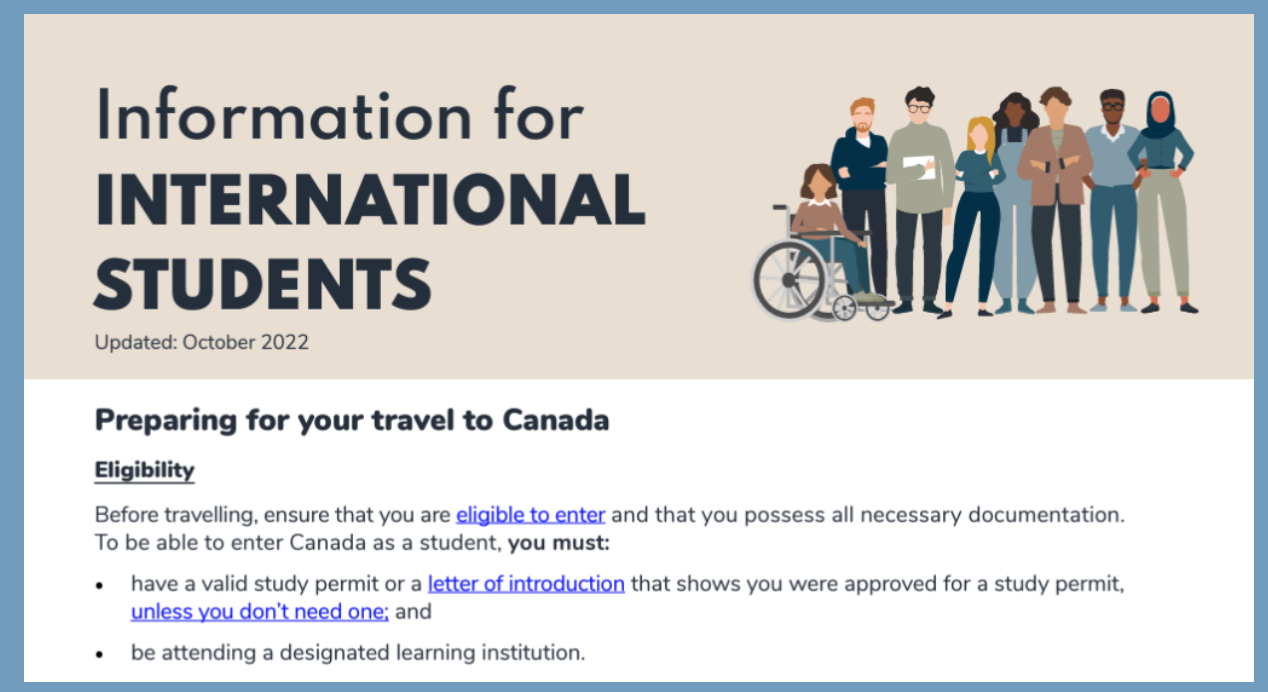1268x692 pixels.
Task: Click the woman wearing the hijab illustration
Action: (1161, 202)
